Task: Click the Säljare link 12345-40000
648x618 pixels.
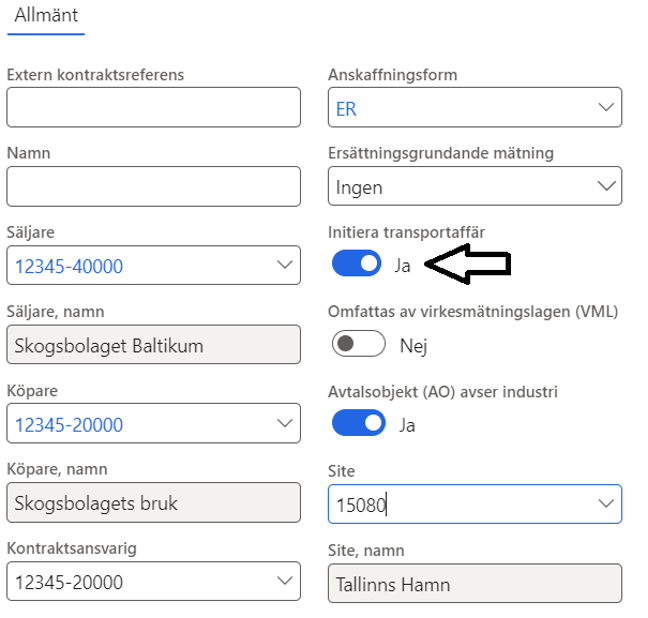Action: point(69,266)
